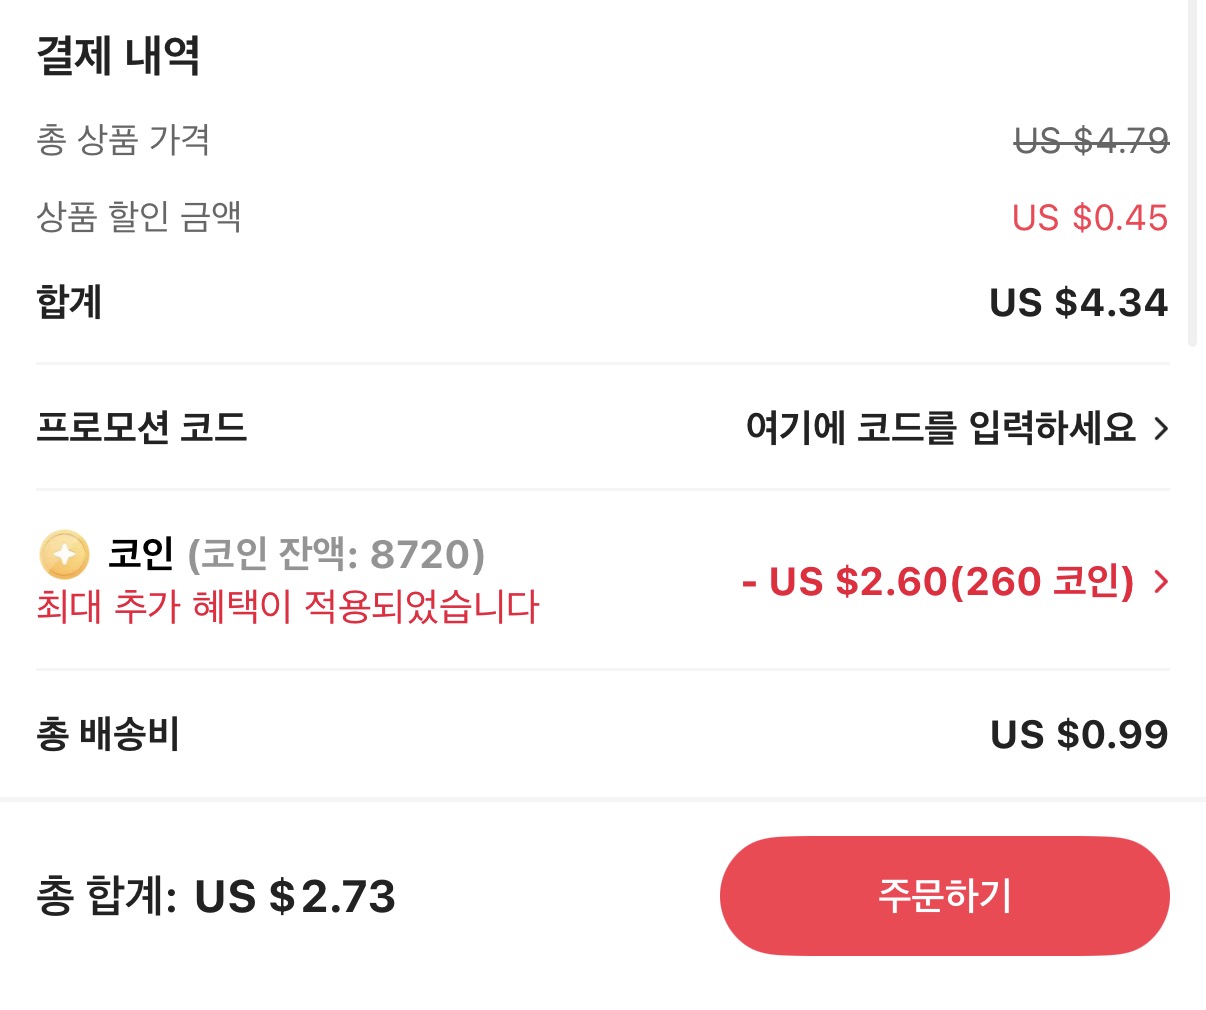Viewport: 1206px width, 1010px height.
Task: Click the 총 합계 US $2.73 total
Action: 215,897
